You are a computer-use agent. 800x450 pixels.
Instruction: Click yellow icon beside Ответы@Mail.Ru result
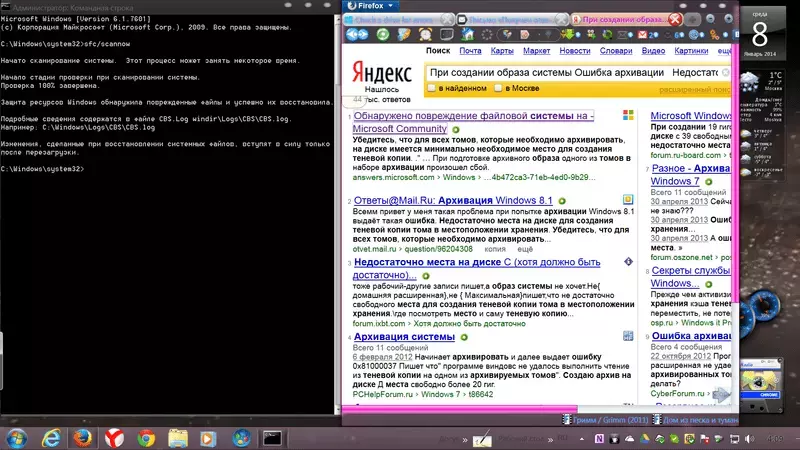click(628, 199)
